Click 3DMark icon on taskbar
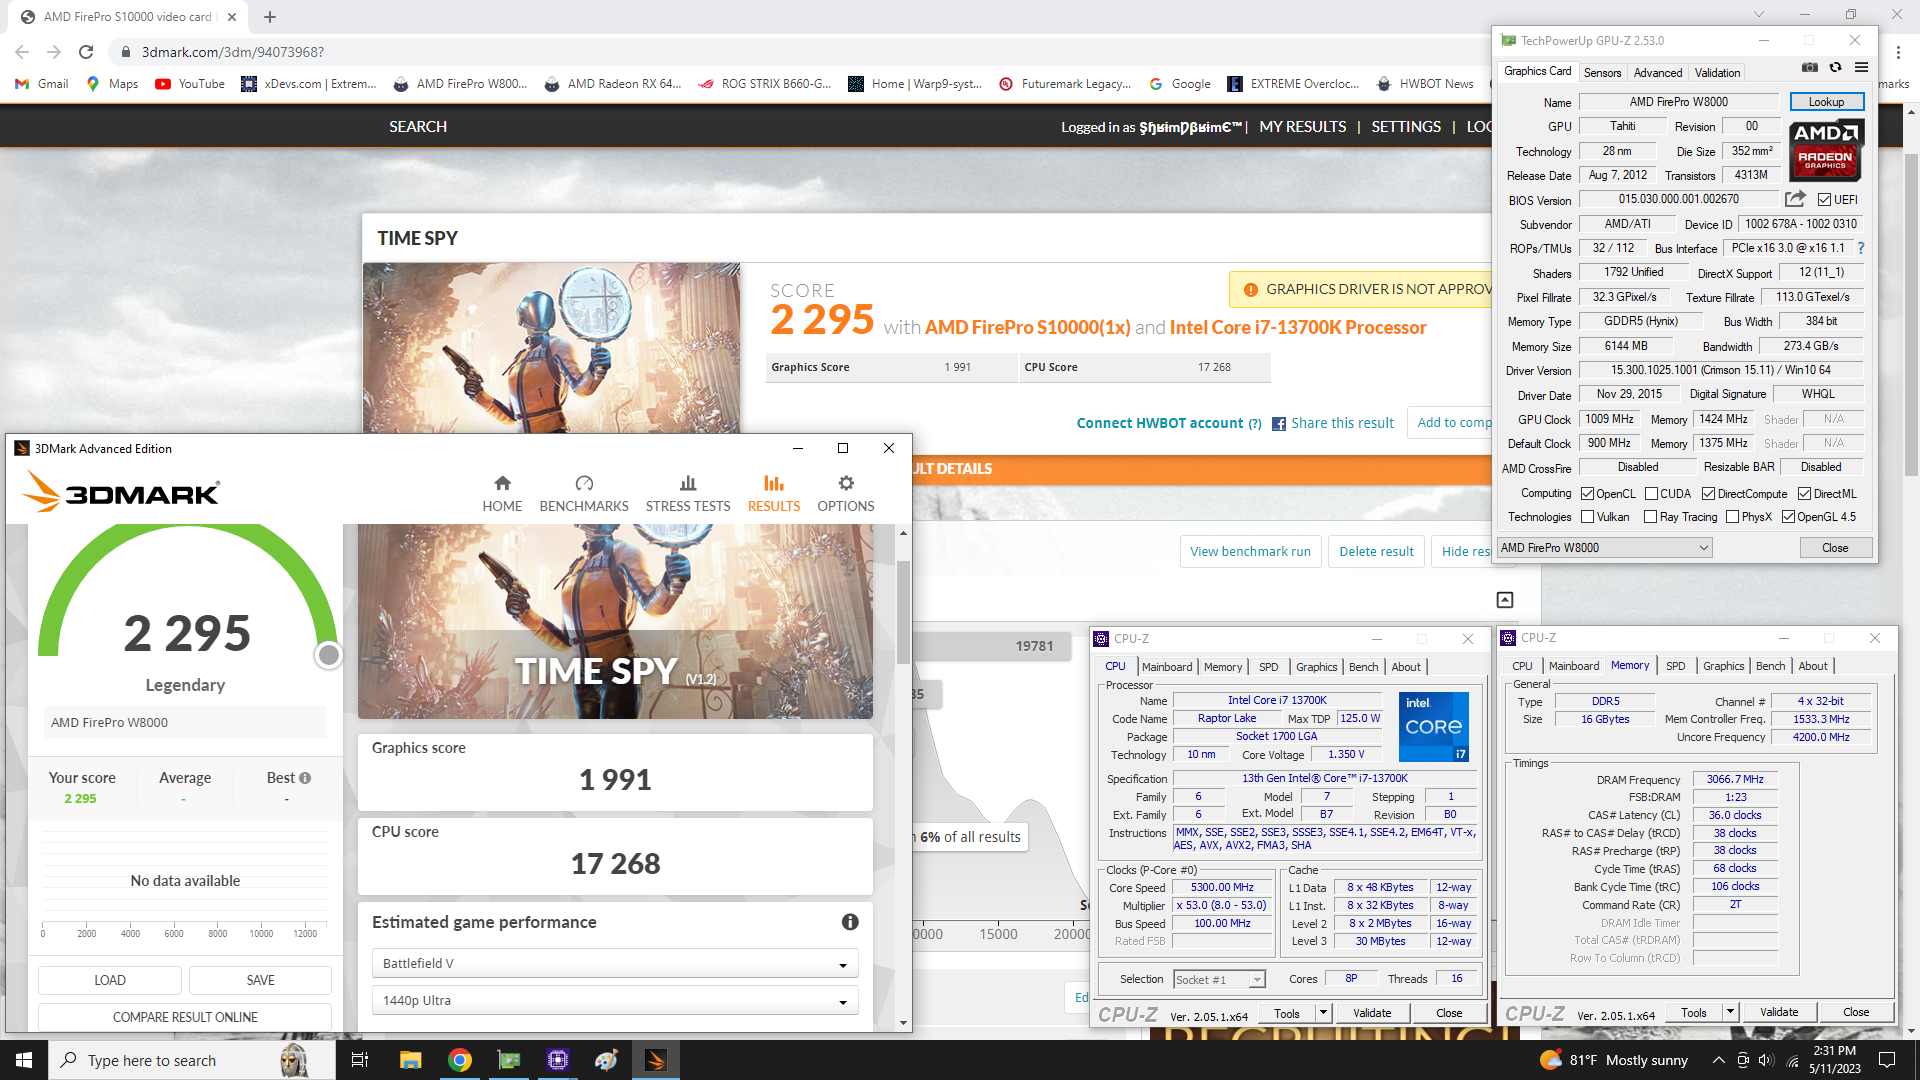 click(656, 1060)
